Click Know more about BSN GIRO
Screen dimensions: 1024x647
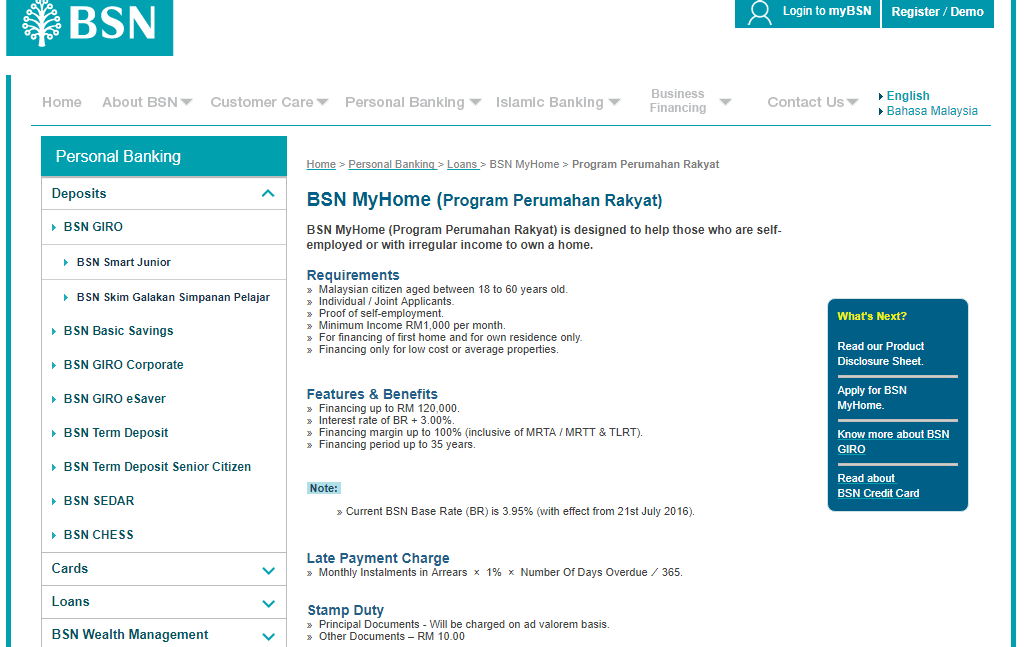893,442
